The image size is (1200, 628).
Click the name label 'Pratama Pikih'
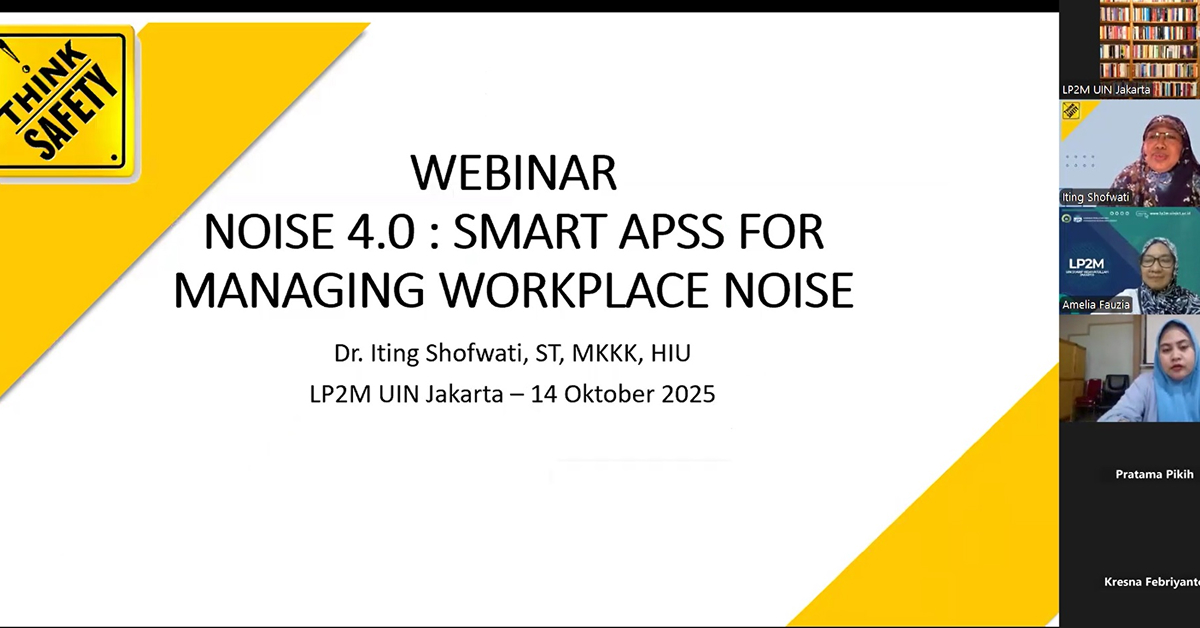(1153, 474)
